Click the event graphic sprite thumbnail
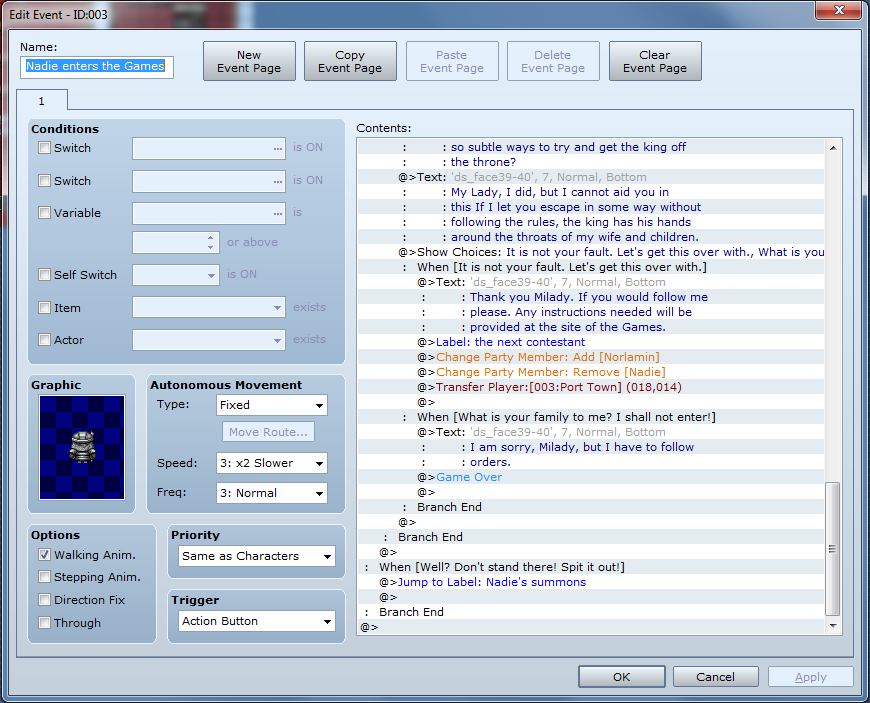Screen dimensions: 870x703 click(x=82, y=447)
